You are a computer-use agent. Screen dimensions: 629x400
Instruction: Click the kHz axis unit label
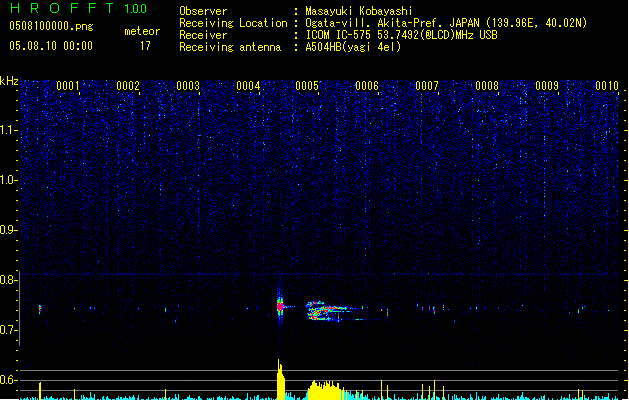9,81
